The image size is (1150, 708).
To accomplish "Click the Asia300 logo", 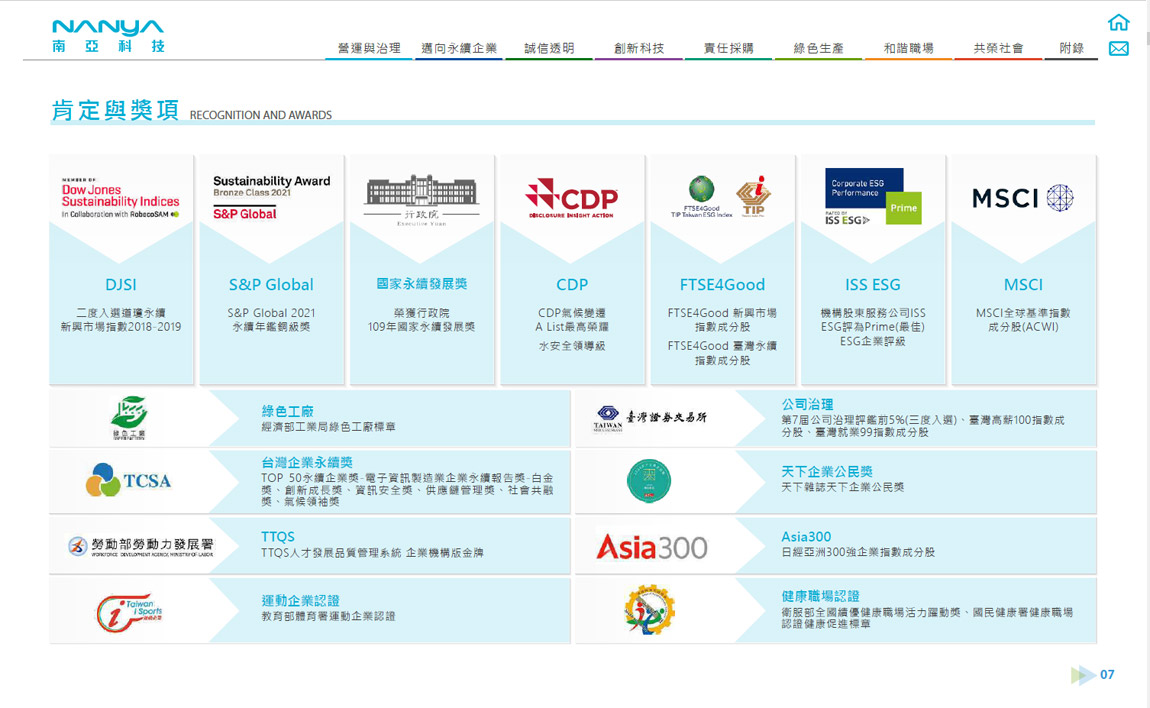I will click(x=651, y=547).
